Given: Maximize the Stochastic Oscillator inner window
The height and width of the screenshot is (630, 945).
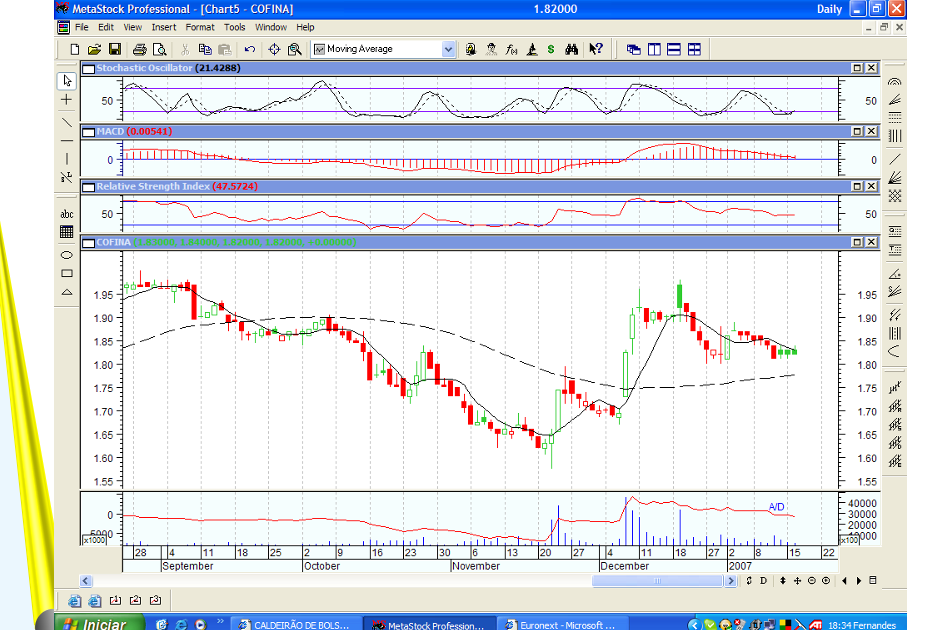Looking at the screenshot, I should (x=857, y=68).
